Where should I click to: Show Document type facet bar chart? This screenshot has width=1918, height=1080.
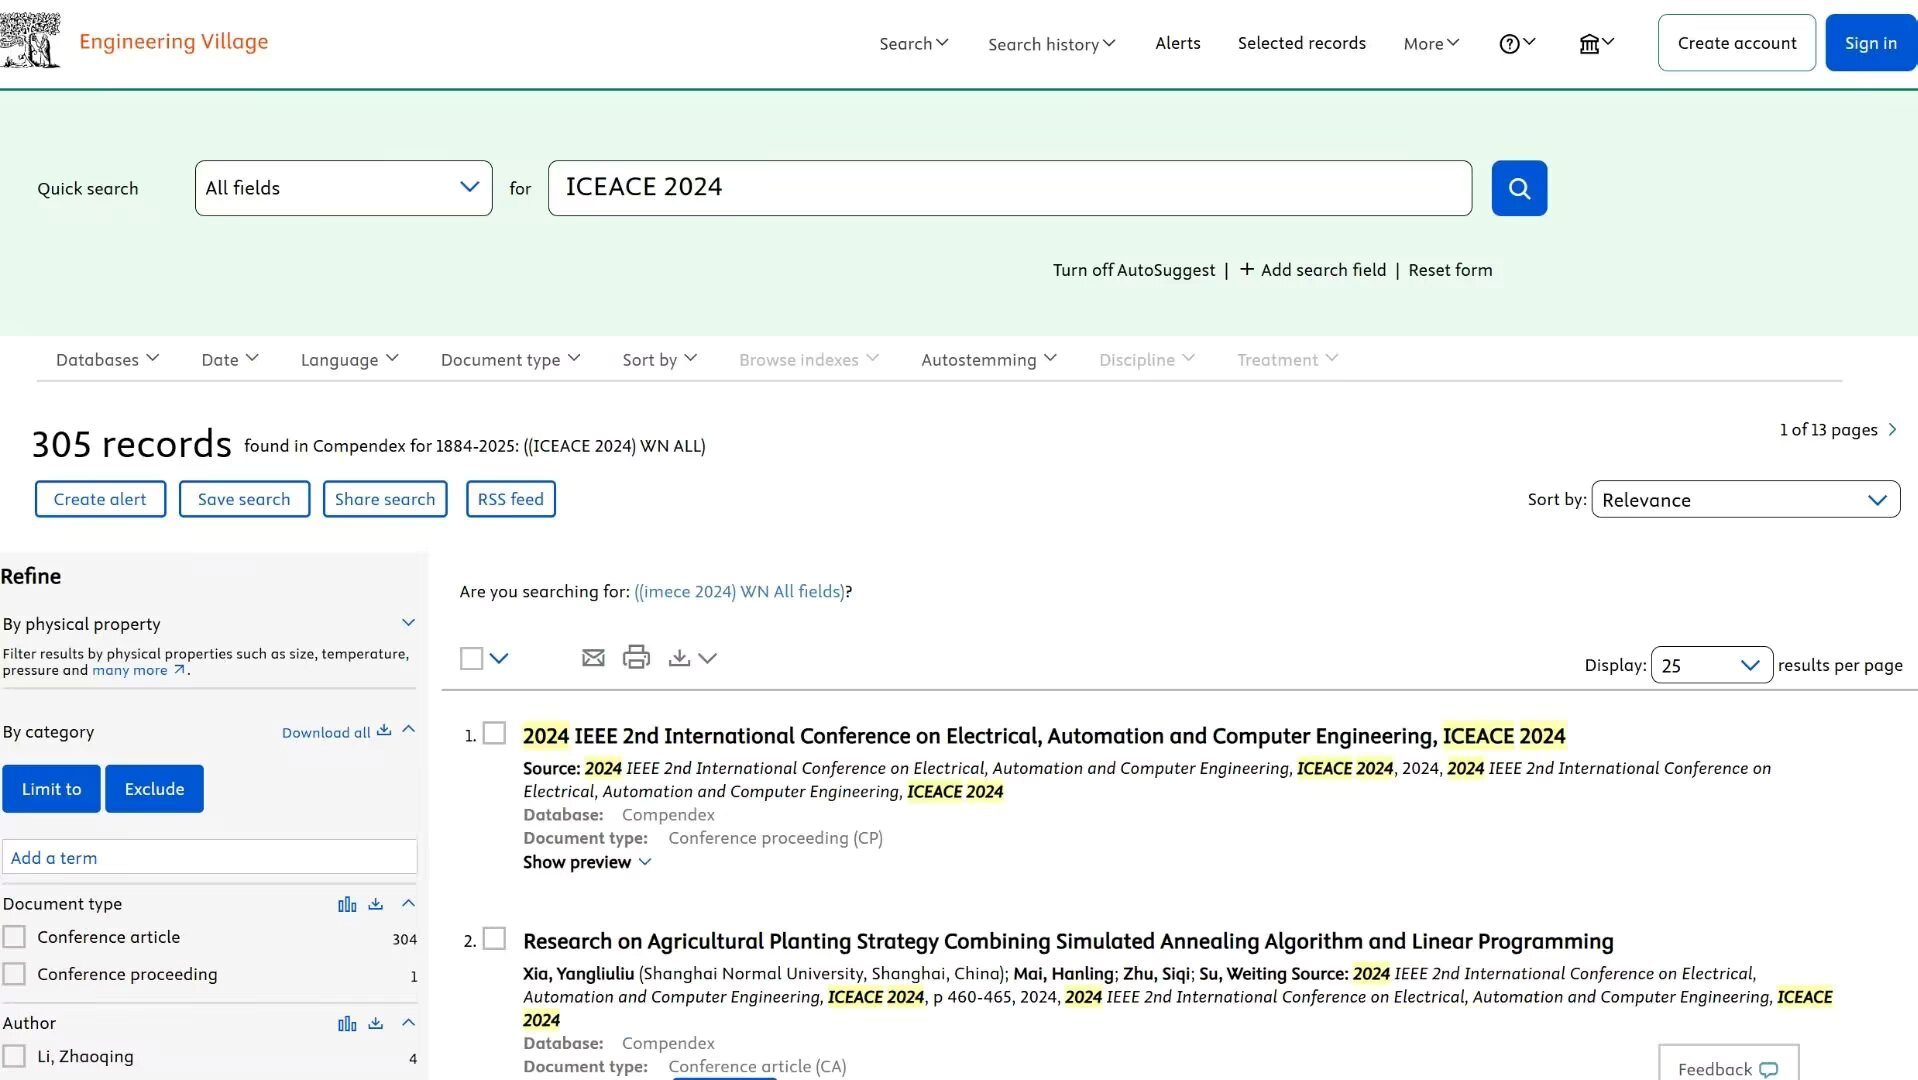tap(347, 904)
